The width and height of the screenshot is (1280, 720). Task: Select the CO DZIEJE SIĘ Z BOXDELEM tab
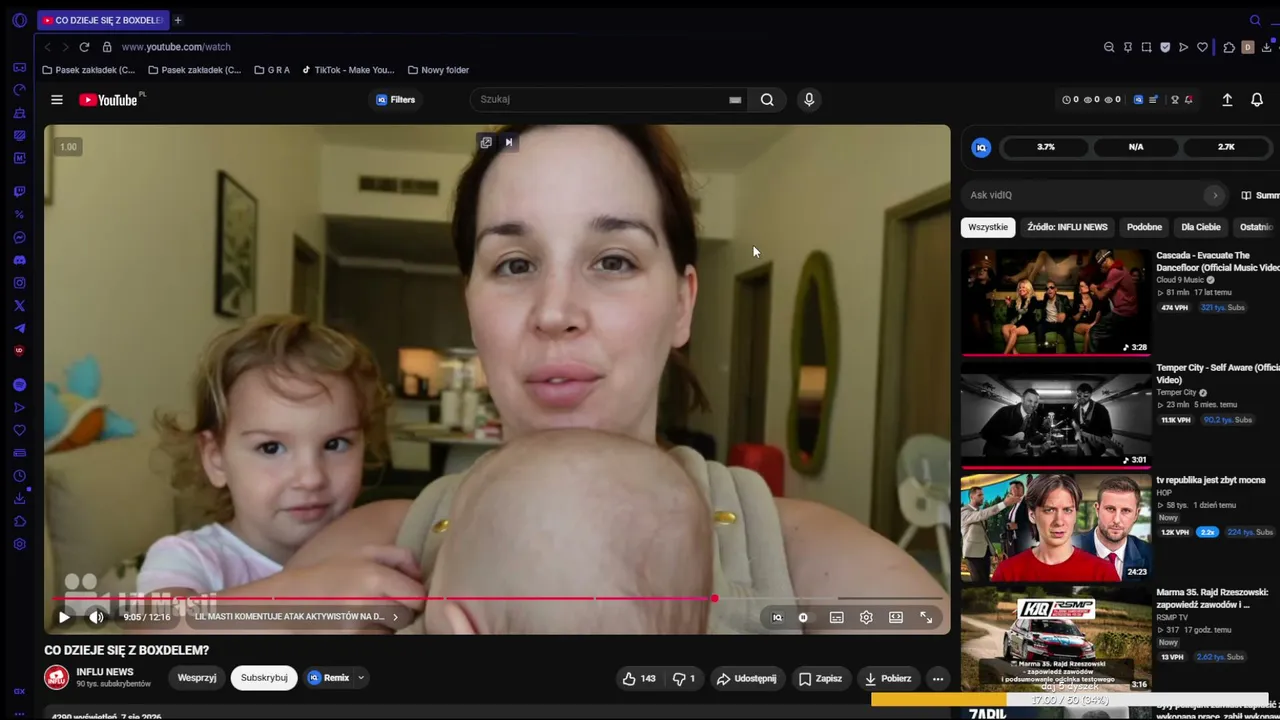point(104,20)
